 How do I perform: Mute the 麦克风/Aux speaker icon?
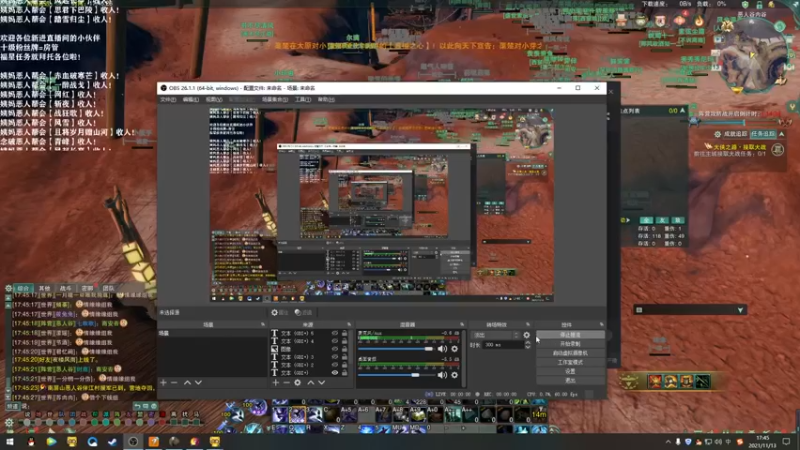coord(442,349)
